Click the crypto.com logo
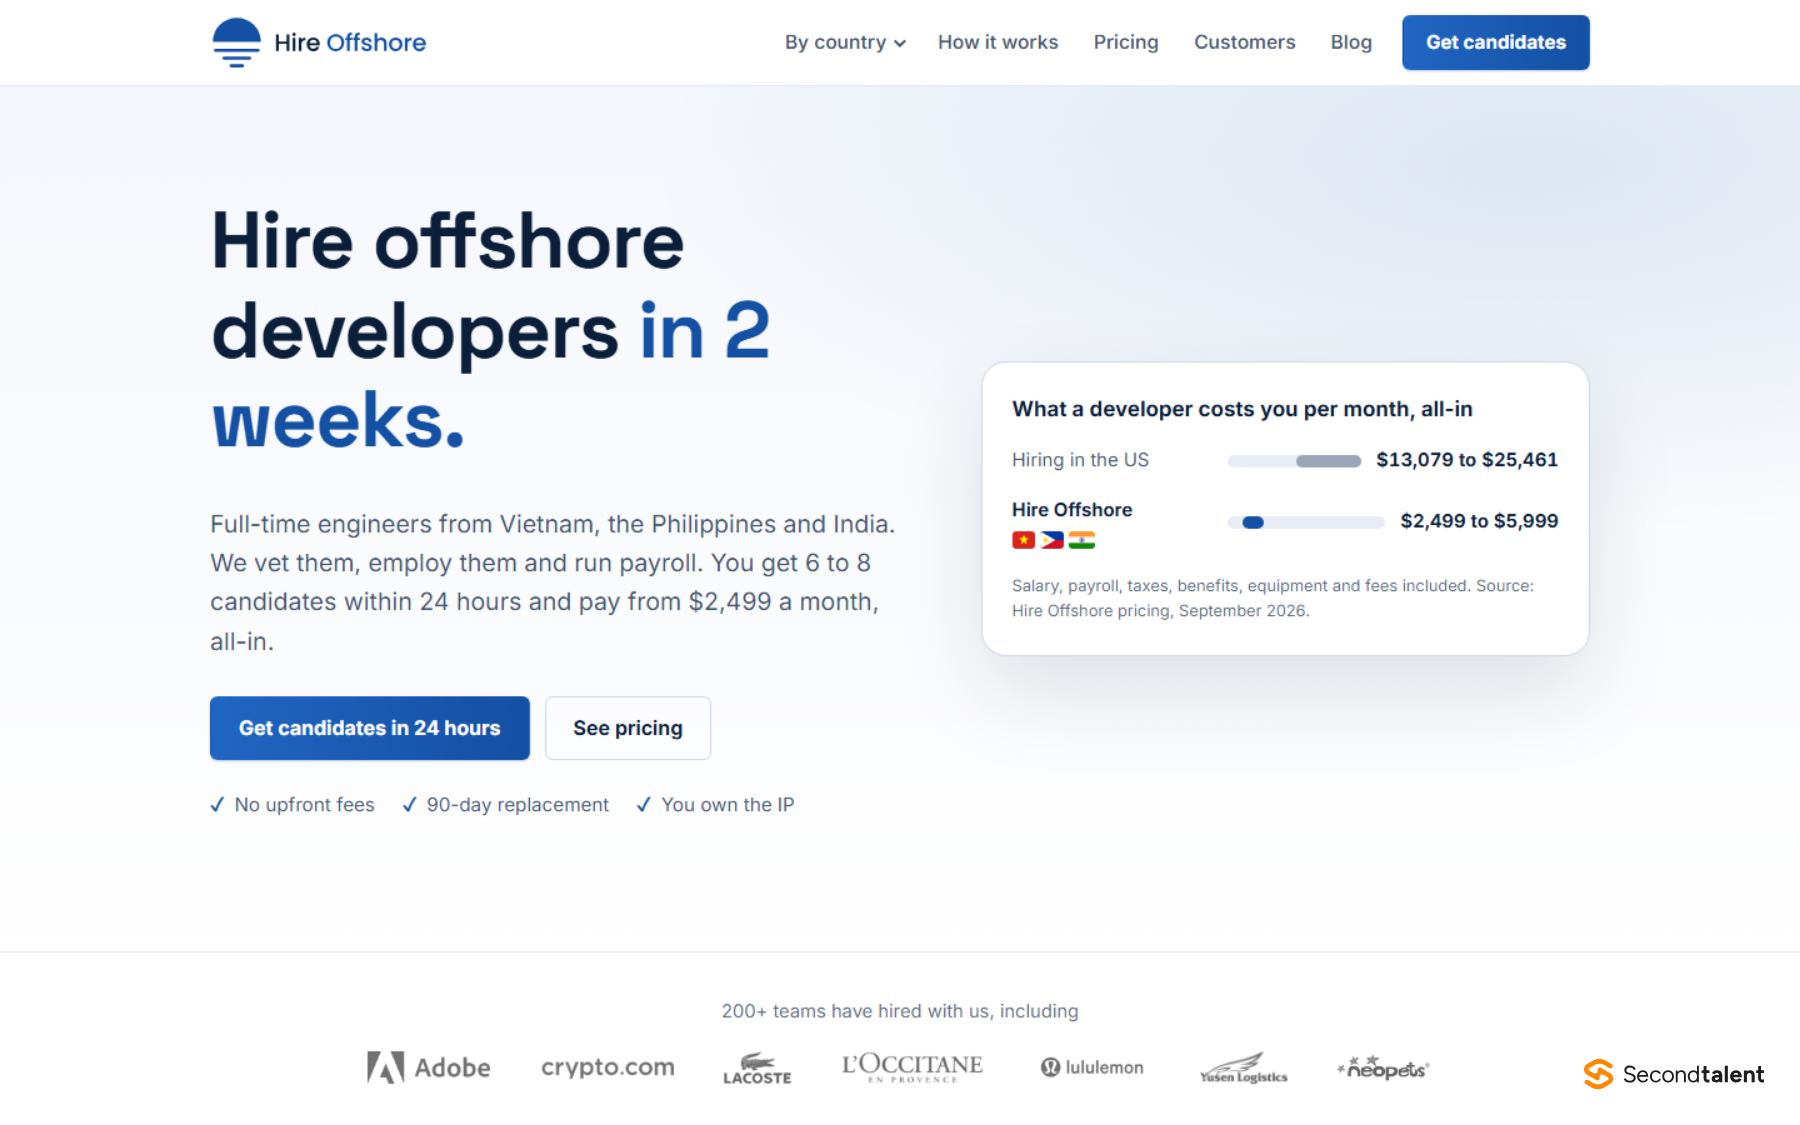Viewport: 1800px width, 1125px height. [607, 1067]
